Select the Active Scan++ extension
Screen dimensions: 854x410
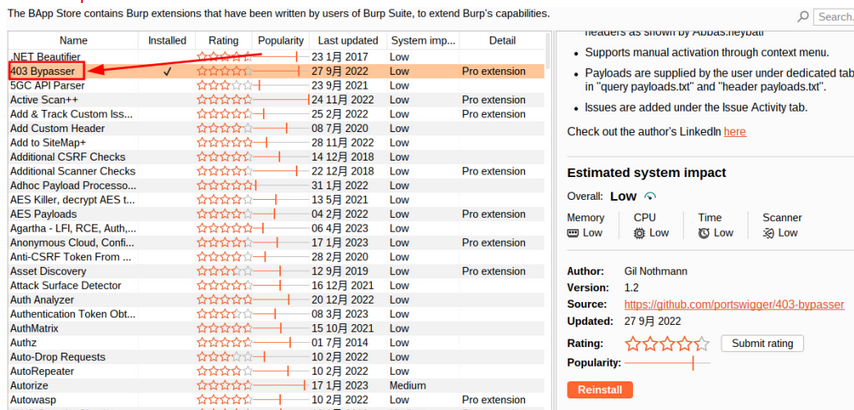[x=276, y=100]
